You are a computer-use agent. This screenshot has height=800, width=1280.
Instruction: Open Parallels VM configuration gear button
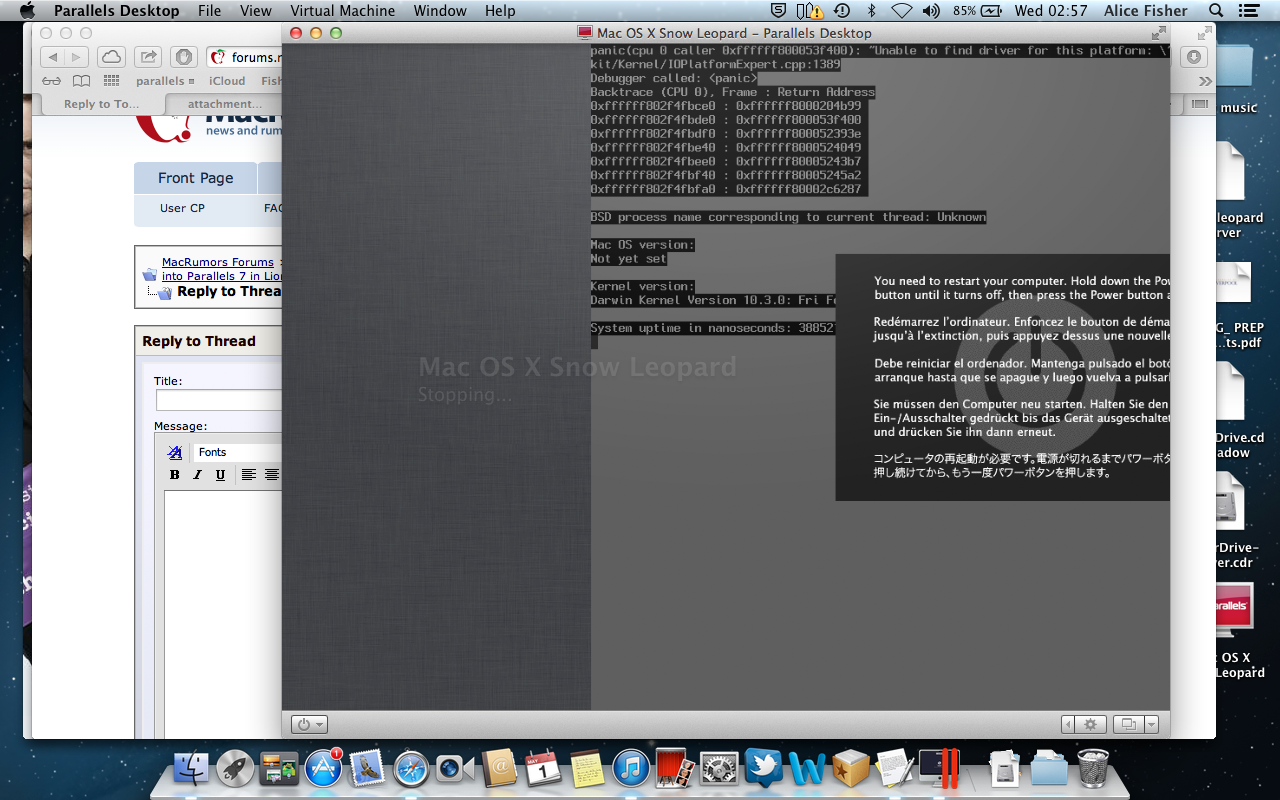pyautogui.click(x=1091, y=724)
